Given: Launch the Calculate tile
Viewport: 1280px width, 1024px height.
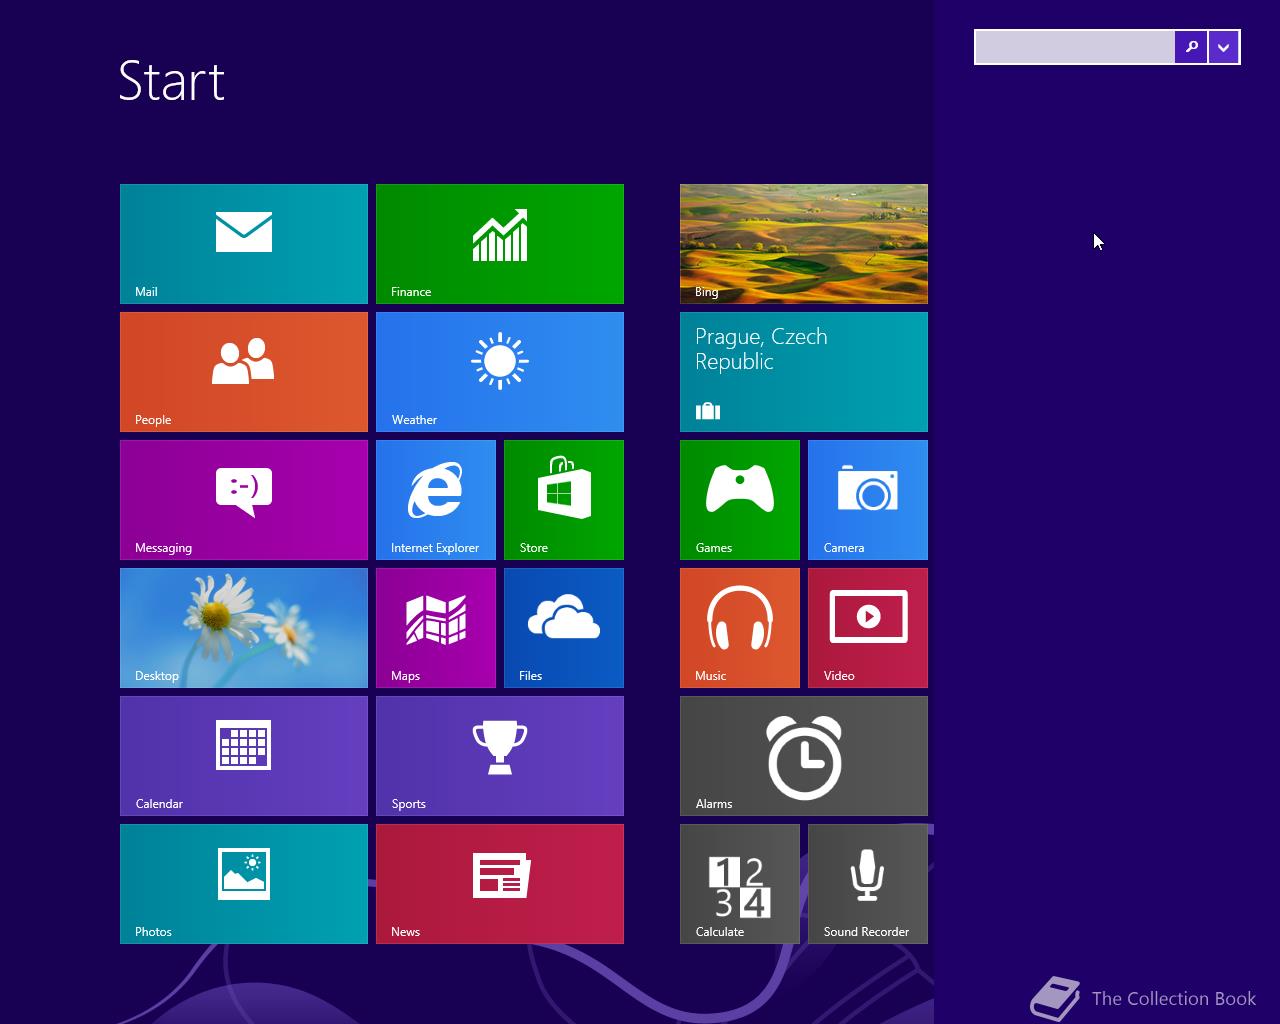Looking at the screenshot, I should [x=740, y=884].
